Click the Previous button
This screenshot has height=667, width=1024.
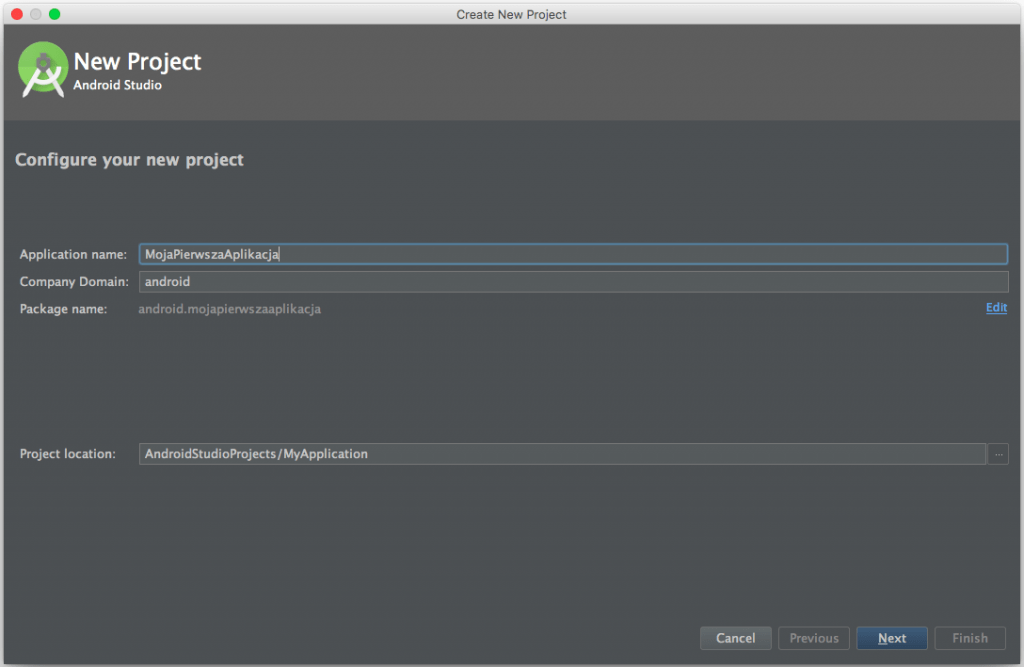(813, 638)
